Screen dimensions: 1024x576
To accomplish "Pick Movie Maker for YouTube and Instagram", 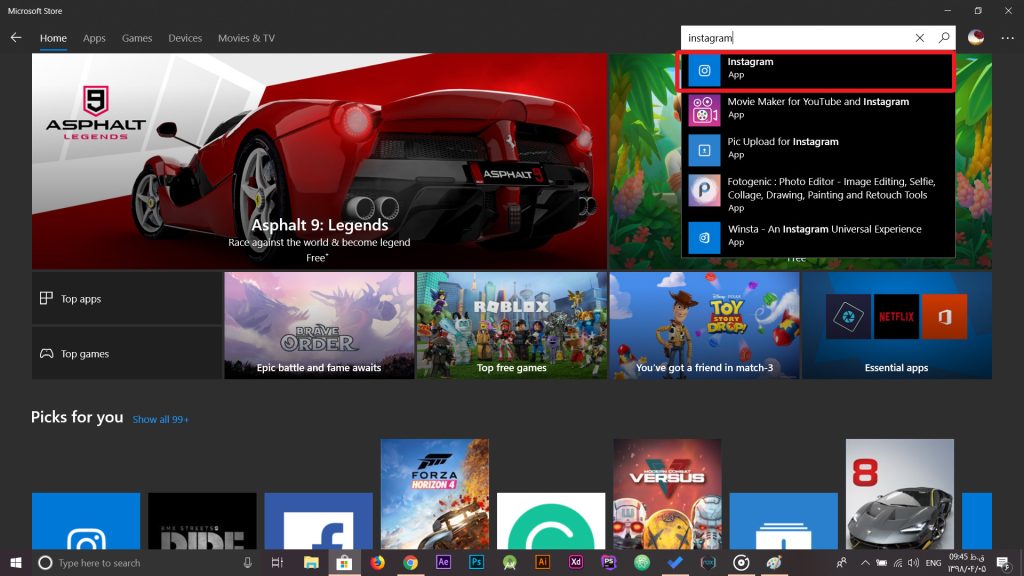I will (x=816, y=108).
